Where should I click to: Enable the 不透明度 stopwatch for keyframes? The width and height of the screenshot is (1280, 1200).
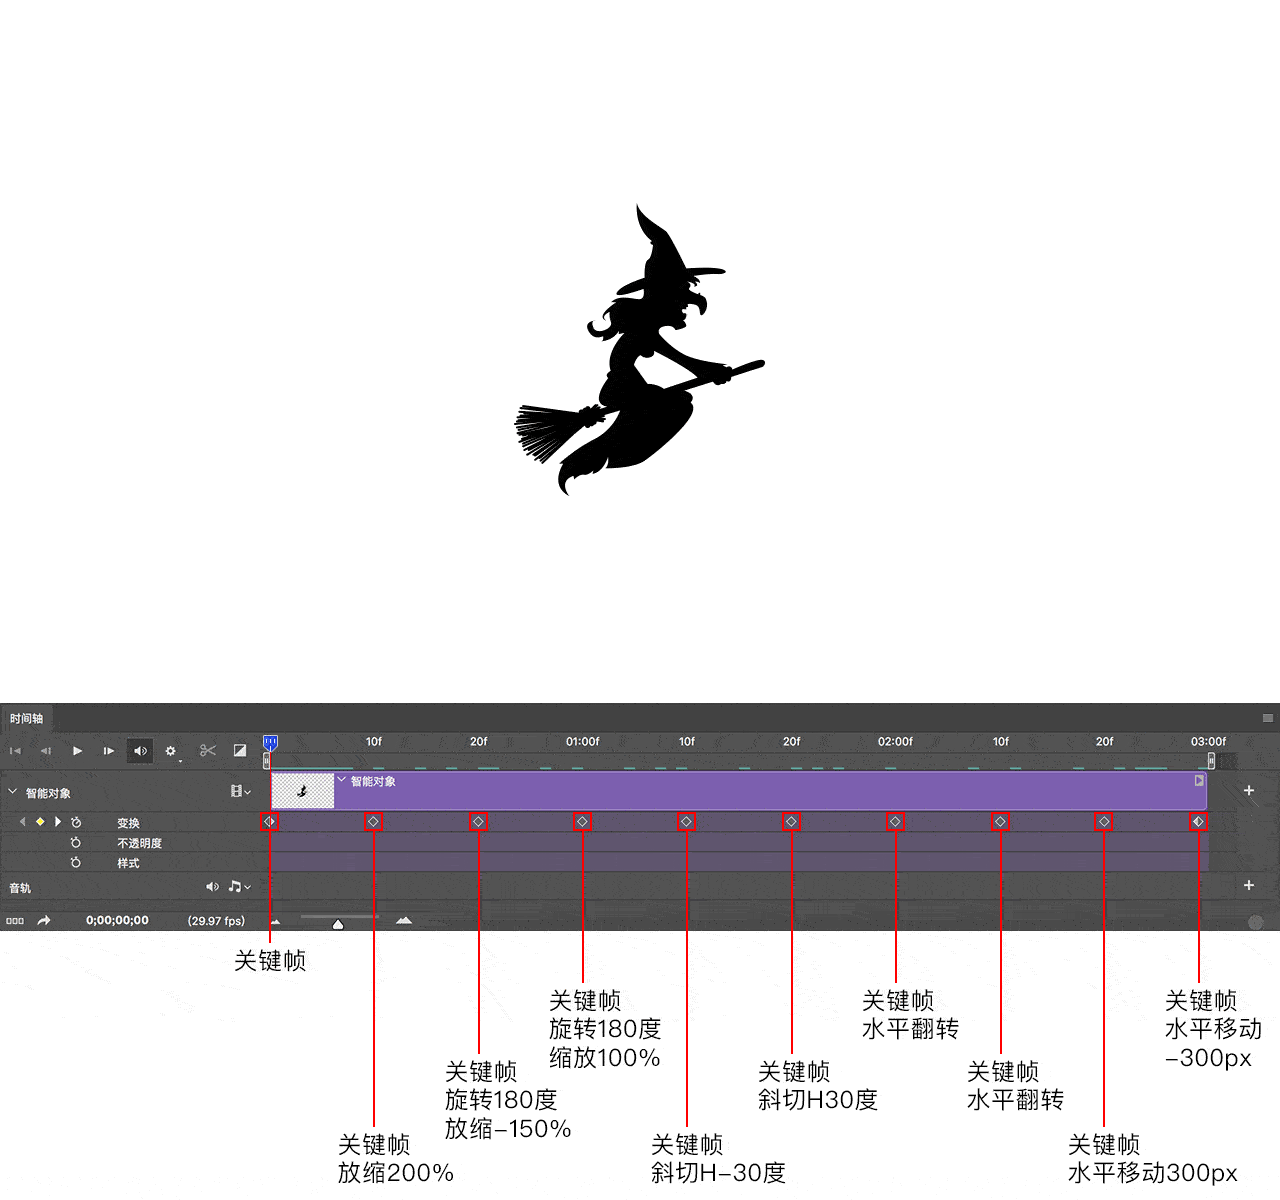[x=76, y=843]
